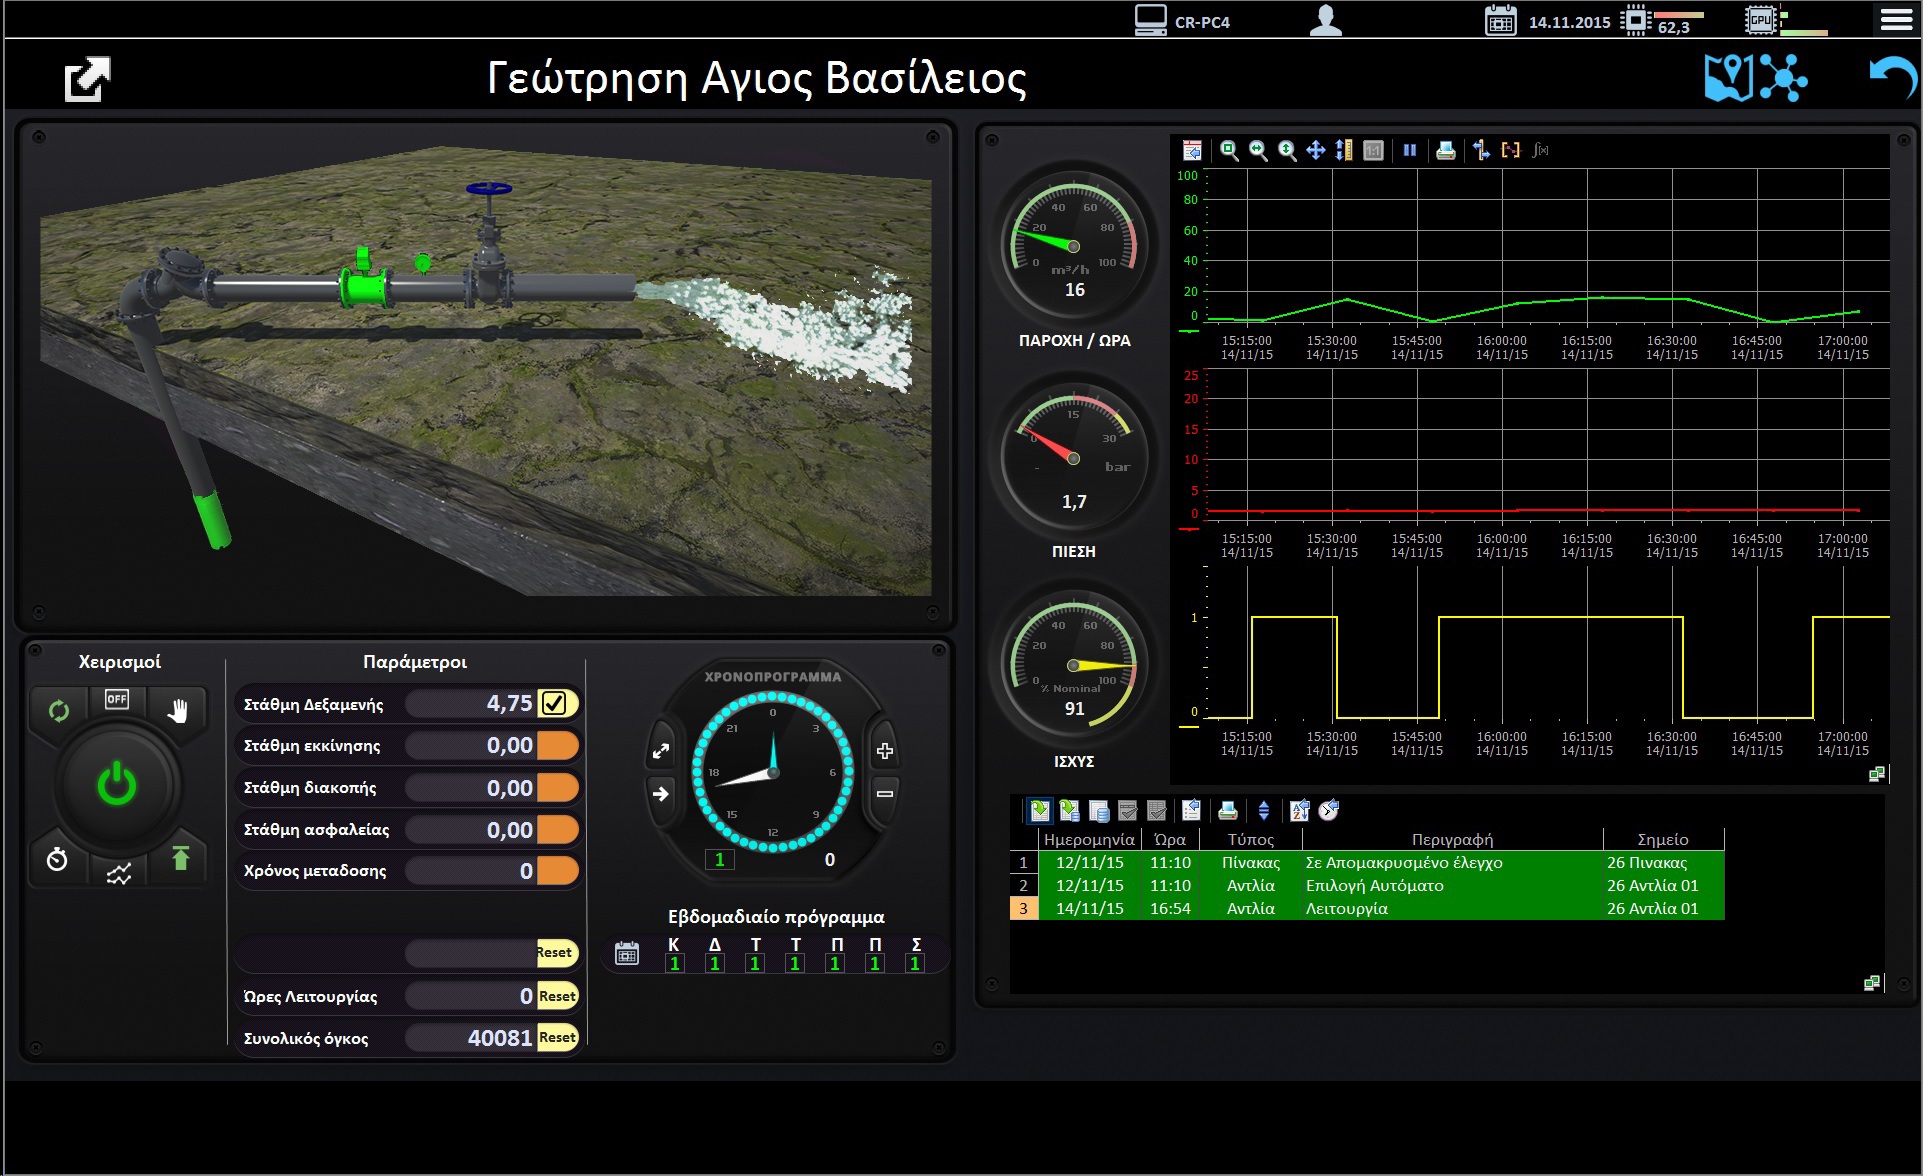Expand the scheduler with diagonal arrow button
1923x1176 pixels.
point(661,751)
